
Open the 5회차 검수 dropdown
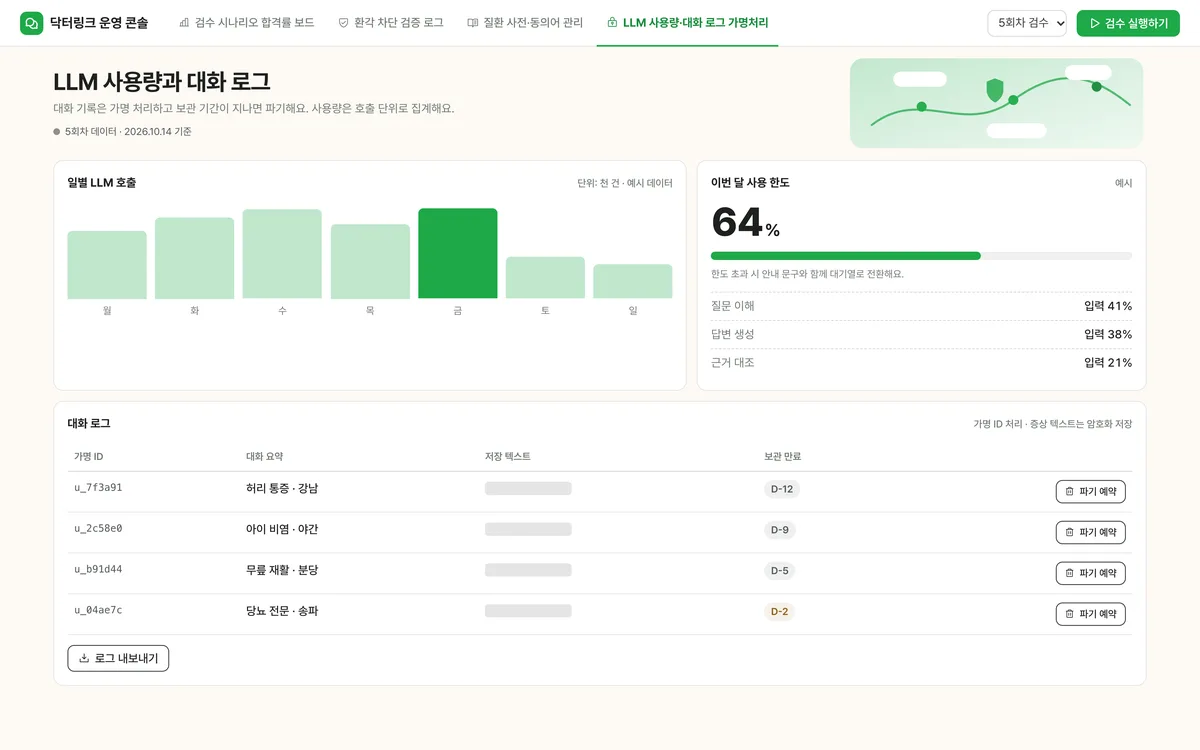(x=1027, y=23)
